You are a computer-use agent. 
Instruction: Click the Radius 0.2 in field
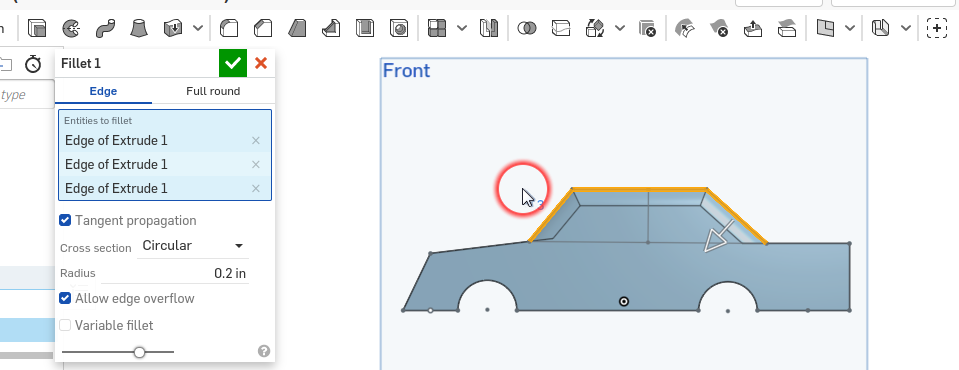click(175, 273)
